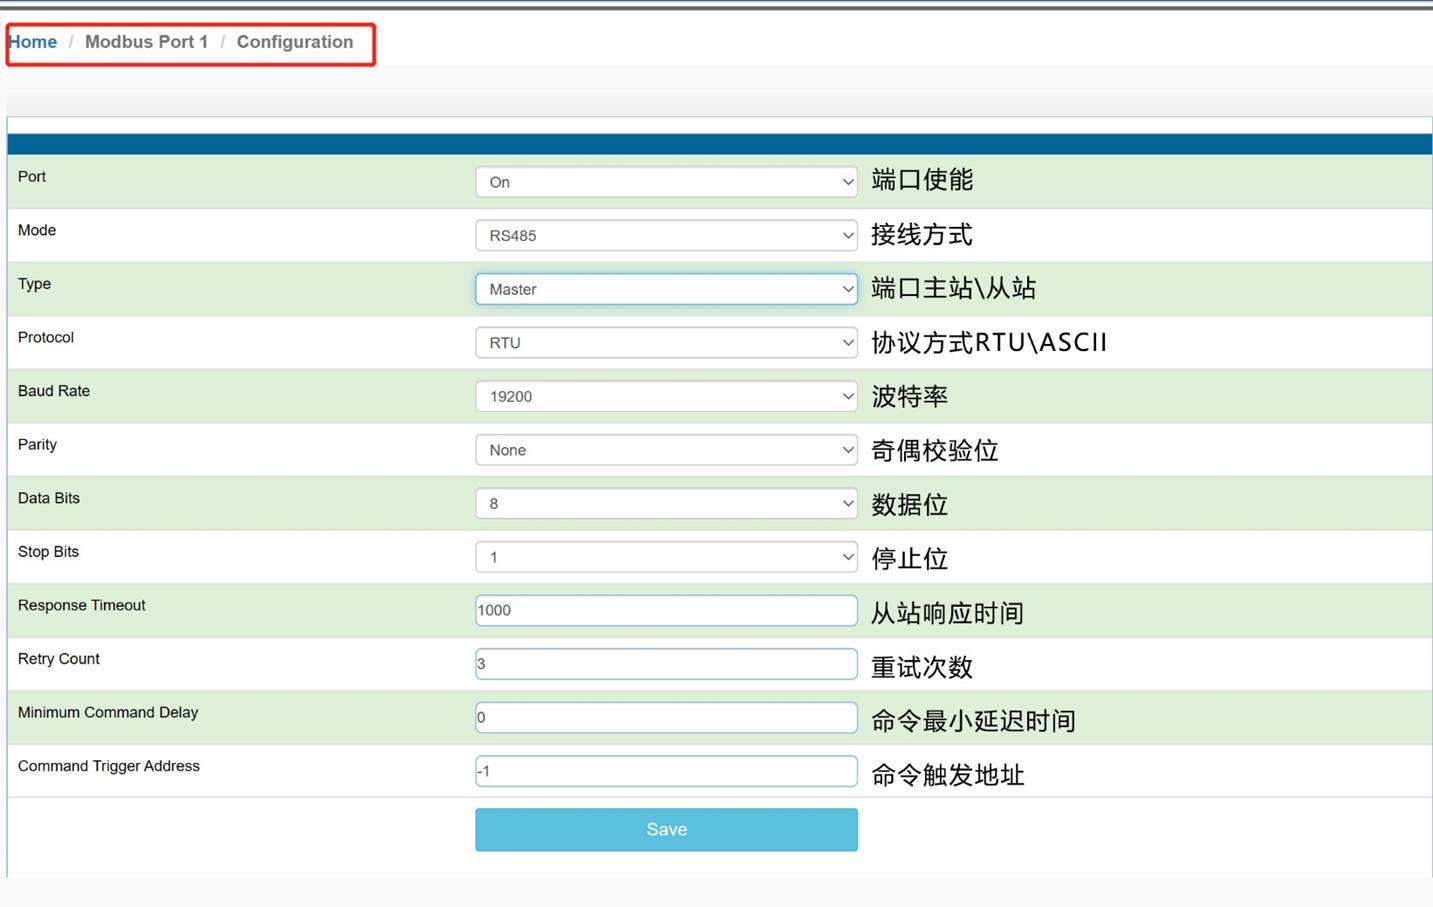Expand the Mode dropdown showing RS485
Screen dimensions: 1433x907
pos(666,236)
